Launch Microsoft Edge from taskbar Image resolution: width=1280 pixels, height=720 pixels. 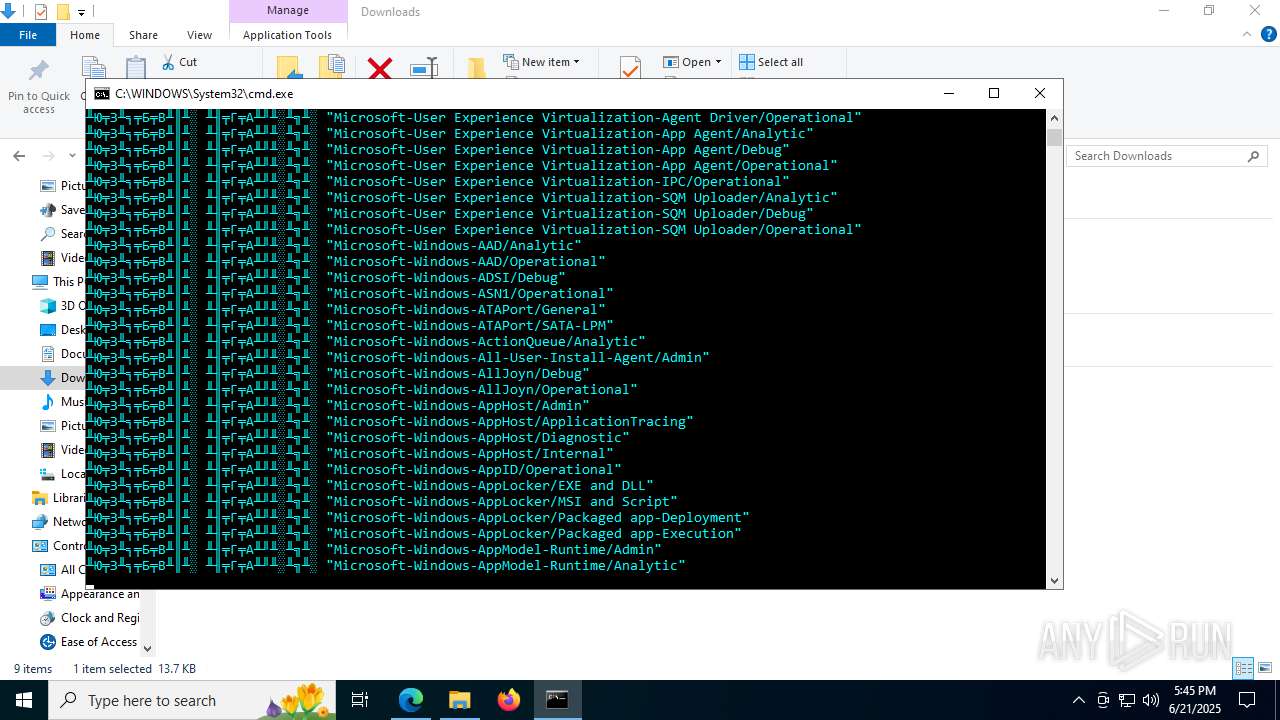click(411, 700)
